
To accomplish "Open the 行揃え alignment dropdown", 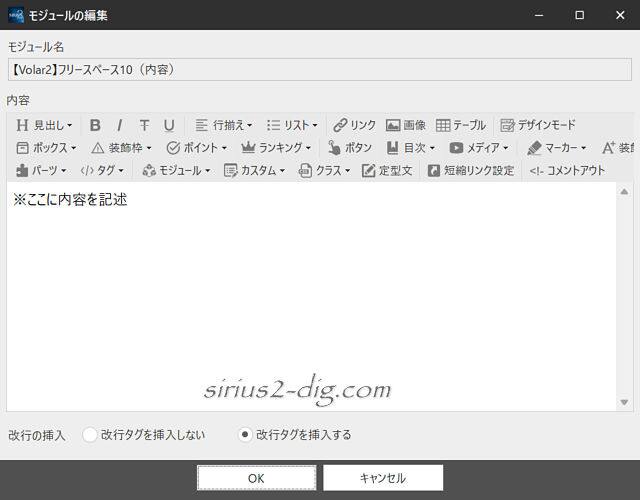I will pyautogui.click(x=224, y=125).
